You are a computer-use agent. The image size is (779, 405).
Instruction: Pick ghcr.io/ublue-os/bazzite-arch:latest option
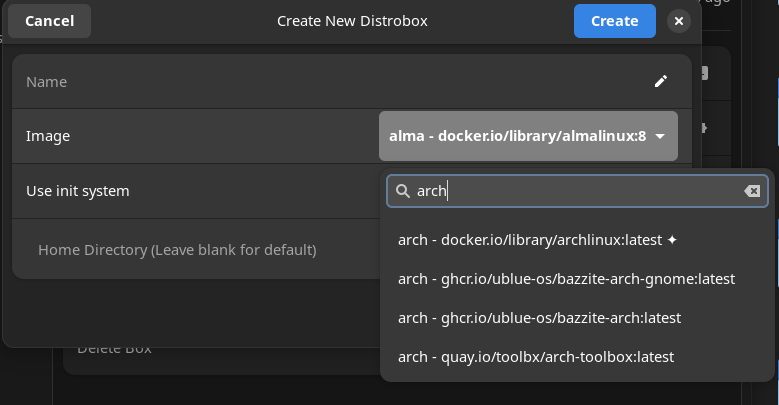(x=539, y=318)
